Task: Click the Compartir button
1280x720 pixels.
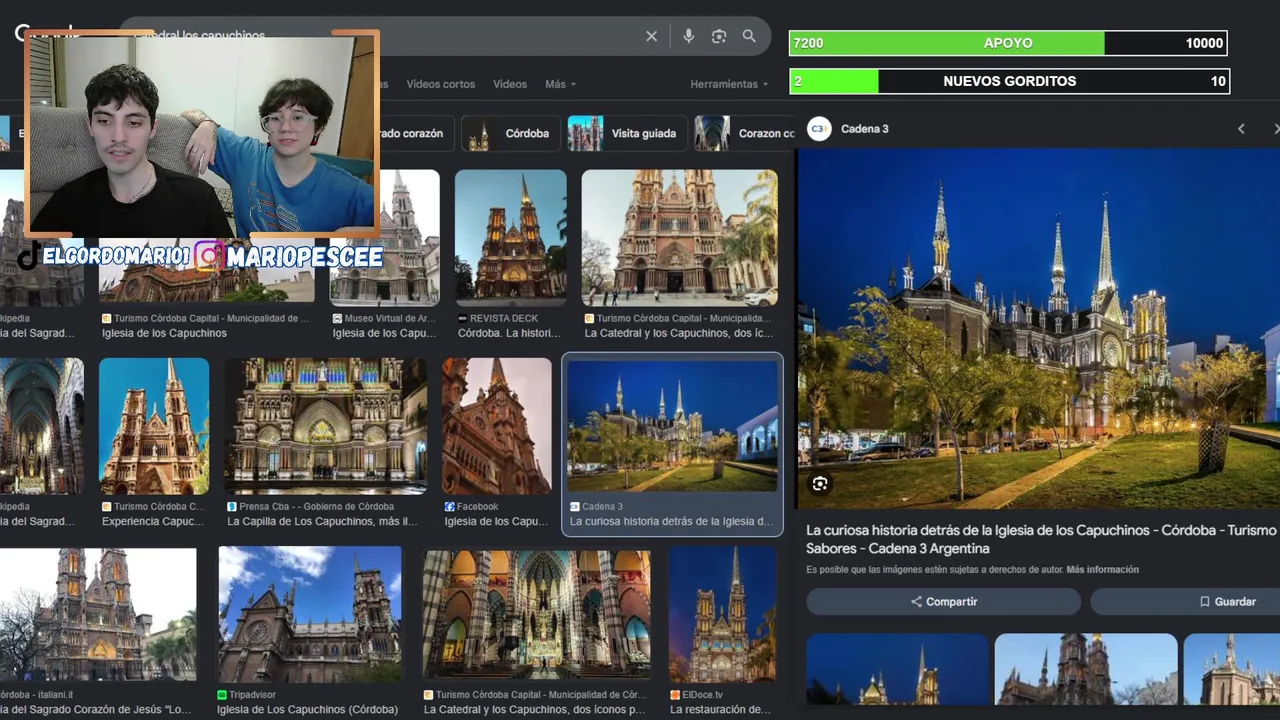Action: click(943, 602)
